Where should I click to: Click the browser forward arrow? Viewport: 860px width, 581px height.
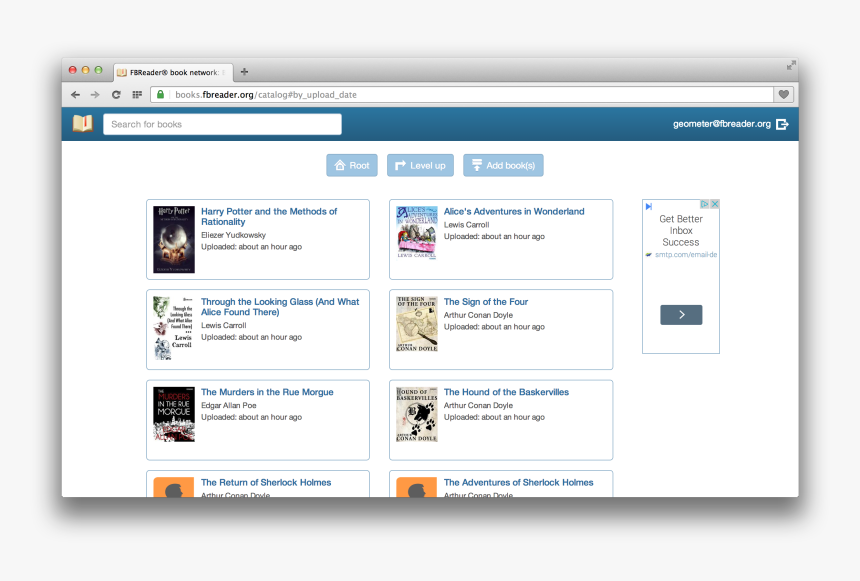point(95,95)
